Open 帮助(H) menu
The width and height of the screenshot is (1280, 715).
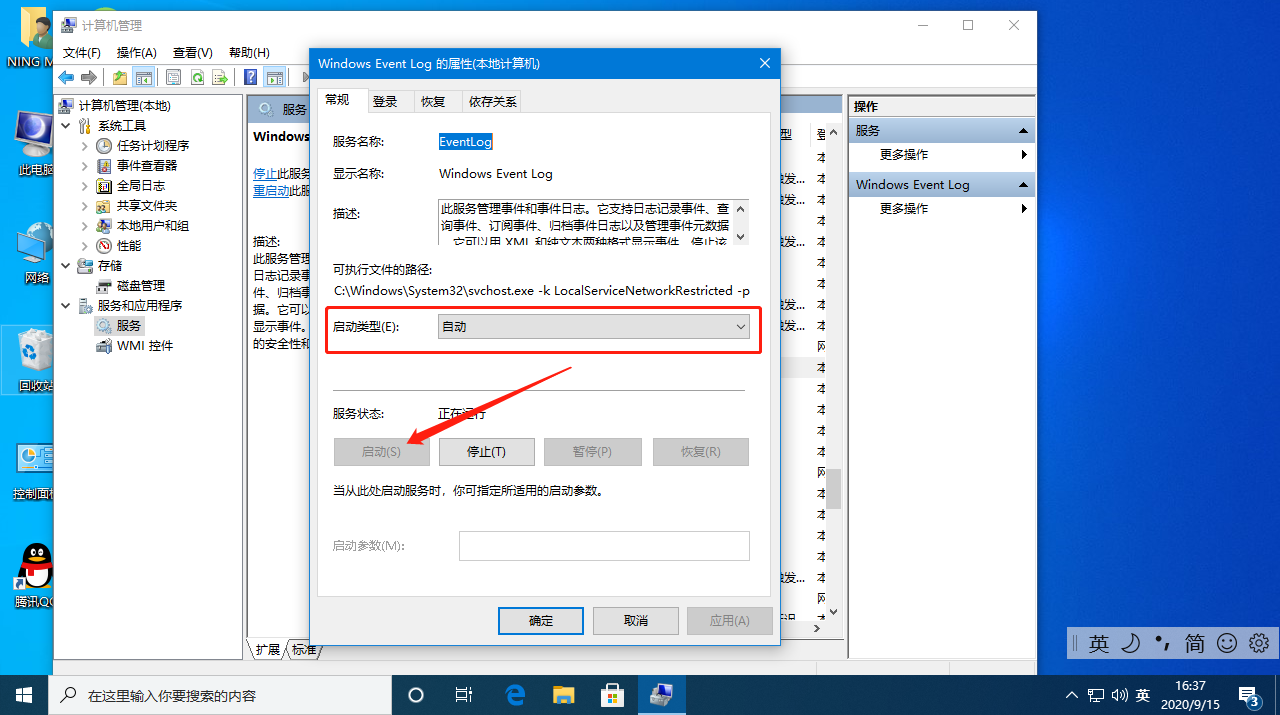pyautogui.click(x=249, y=52)
